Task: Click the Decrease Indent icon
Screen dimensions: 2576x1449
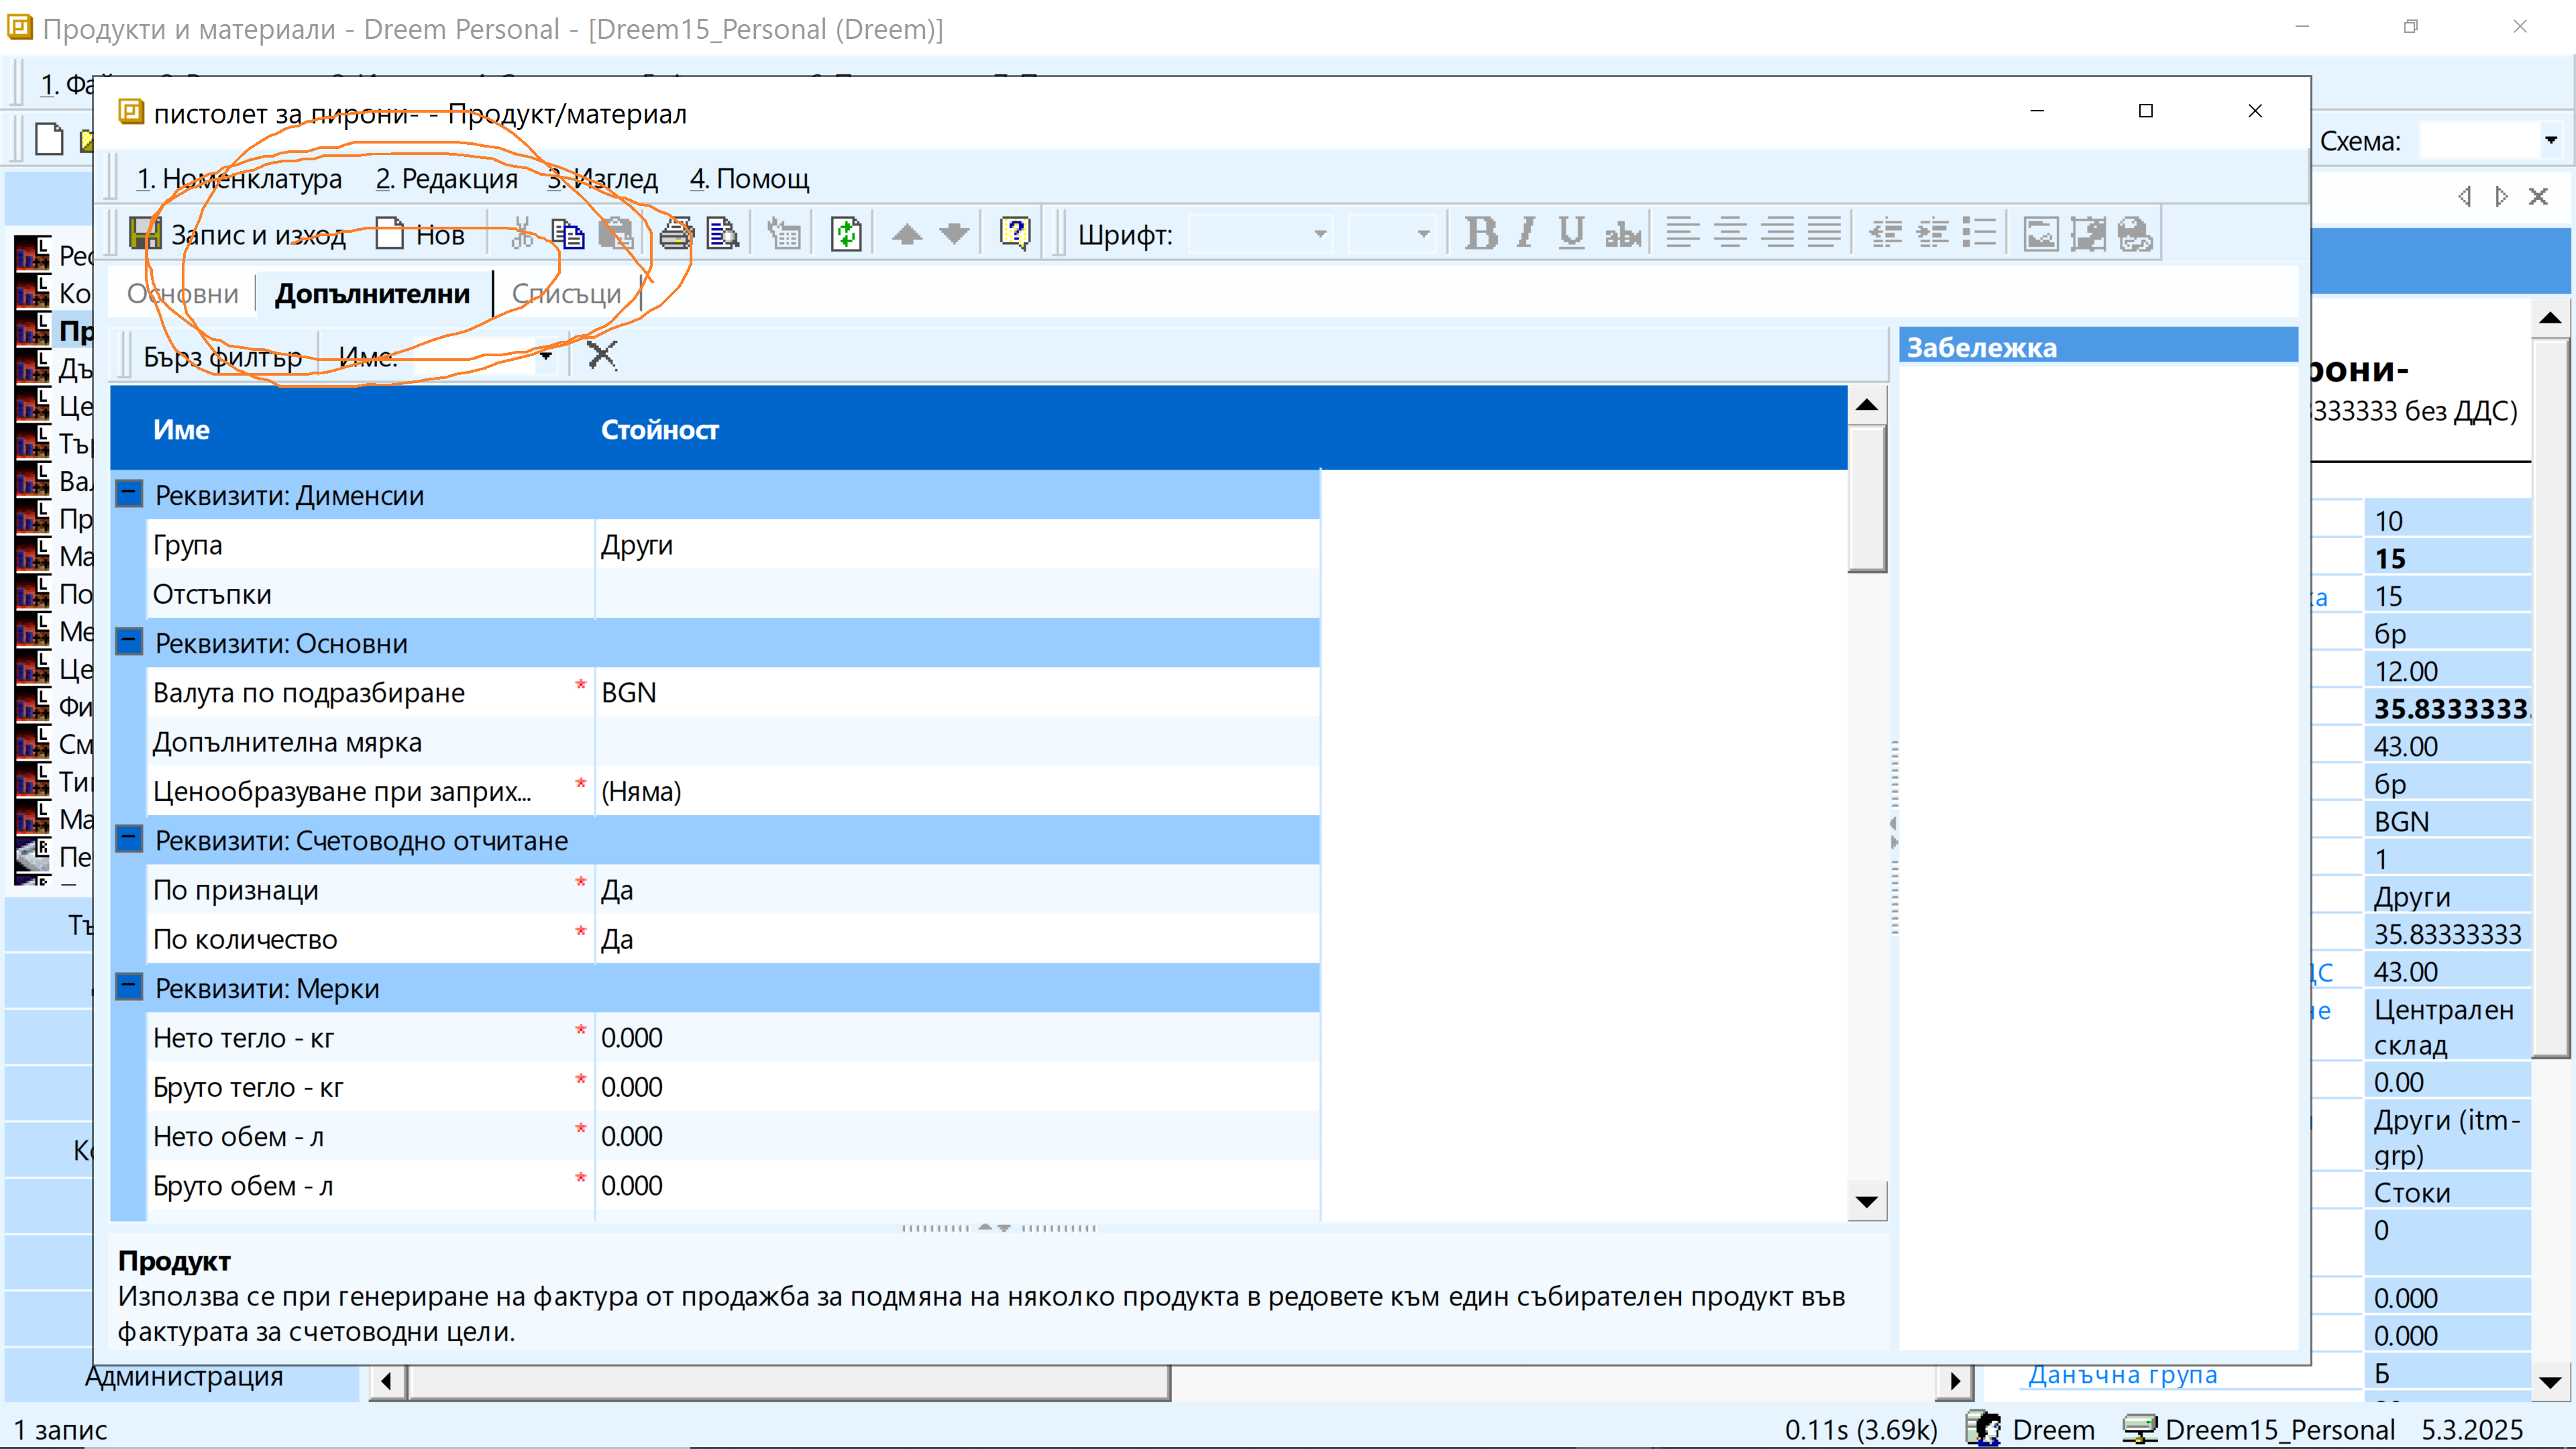Action: pyautogui.click(x=1886, y=234)
